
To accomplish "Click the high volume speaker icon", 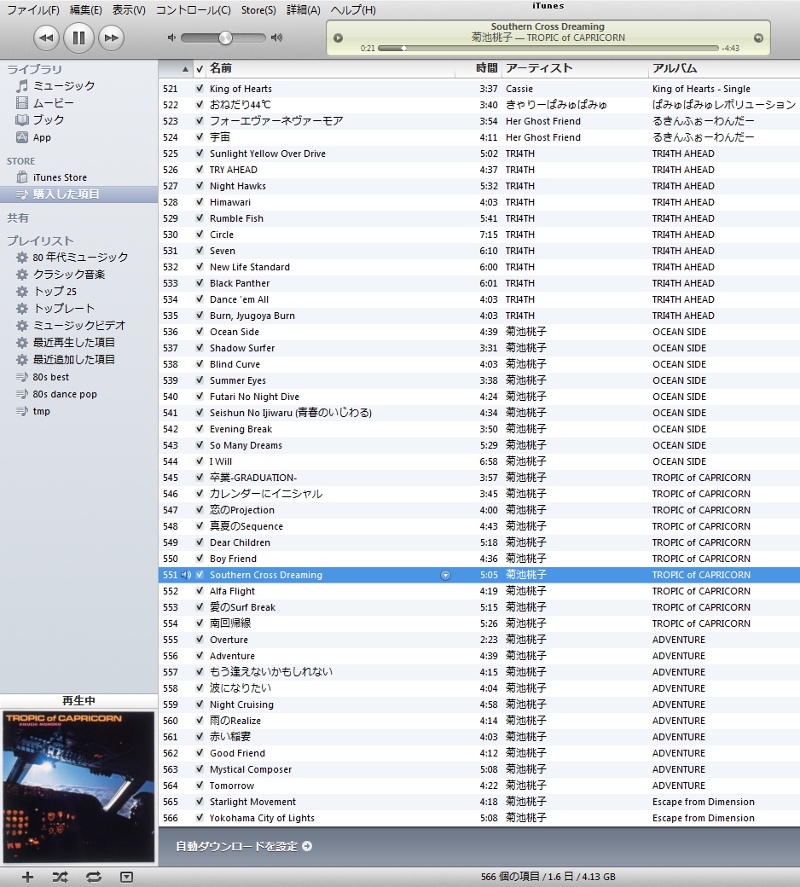I will pos(276,37).
